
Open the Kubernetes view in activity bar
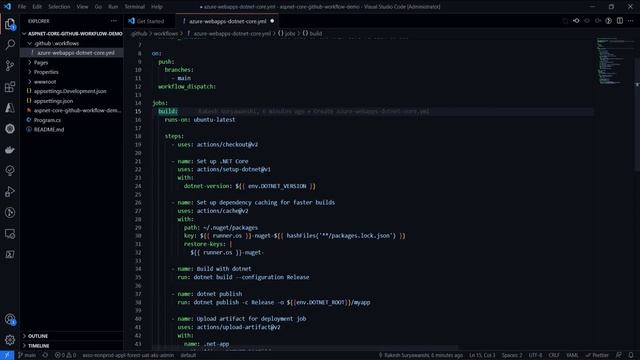pos(10,129)
